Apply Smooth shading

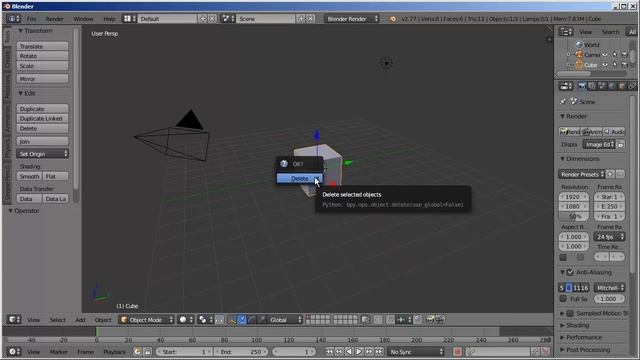click(29, 176)
